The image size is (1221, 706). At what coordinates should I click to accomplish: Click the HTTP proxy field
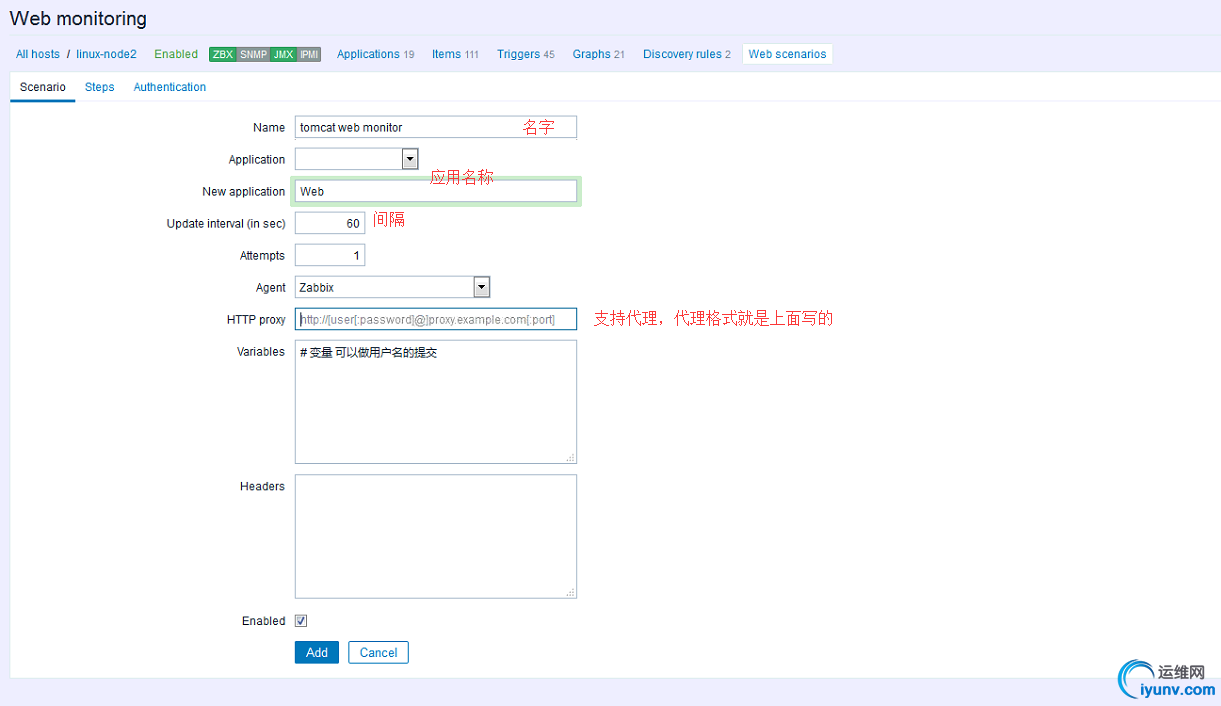tap(436, 319)
